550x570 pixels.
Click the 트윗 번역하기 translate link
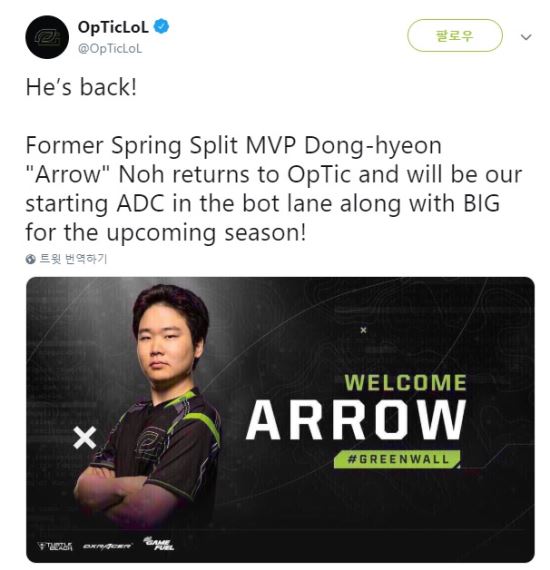(x=73, y=259)
